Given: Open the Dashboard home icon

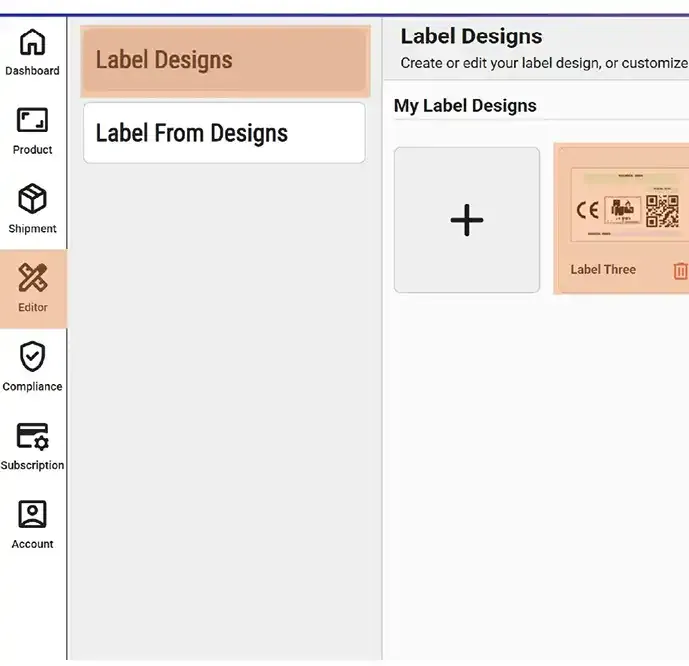Looking at the screenshot, I should coord(32,42).
